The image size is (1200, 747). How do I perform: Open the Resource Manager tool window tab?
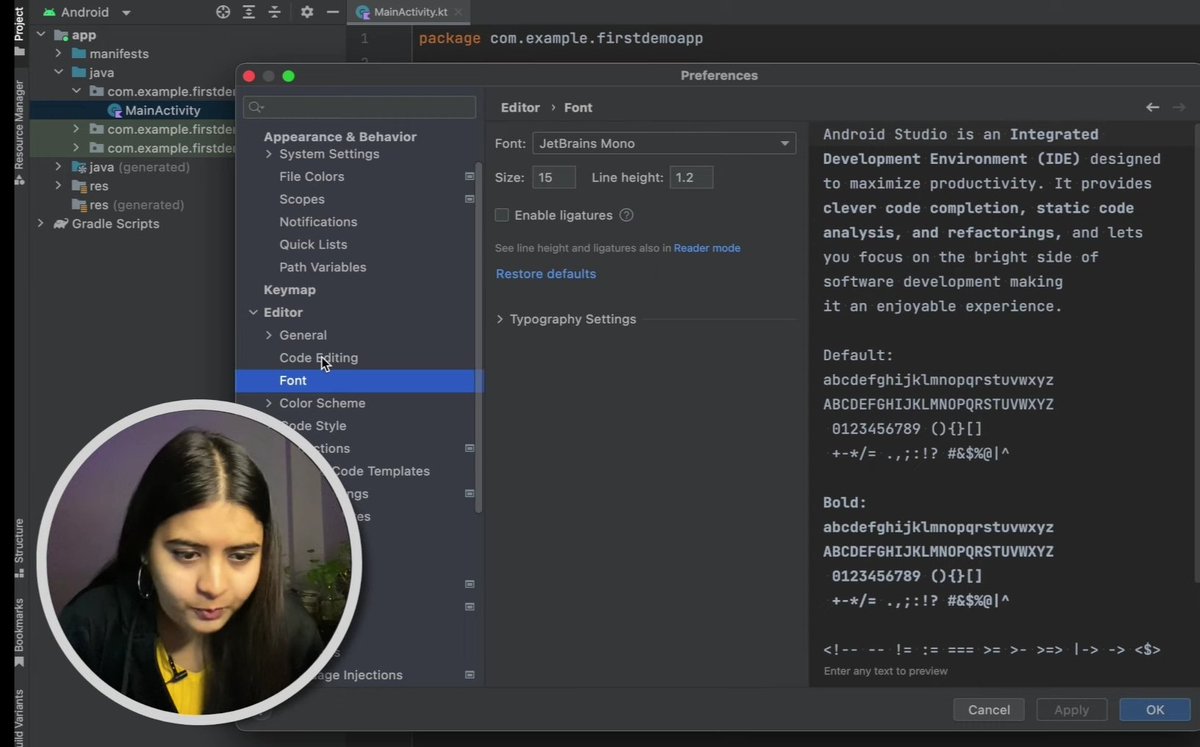click(19, 133)
